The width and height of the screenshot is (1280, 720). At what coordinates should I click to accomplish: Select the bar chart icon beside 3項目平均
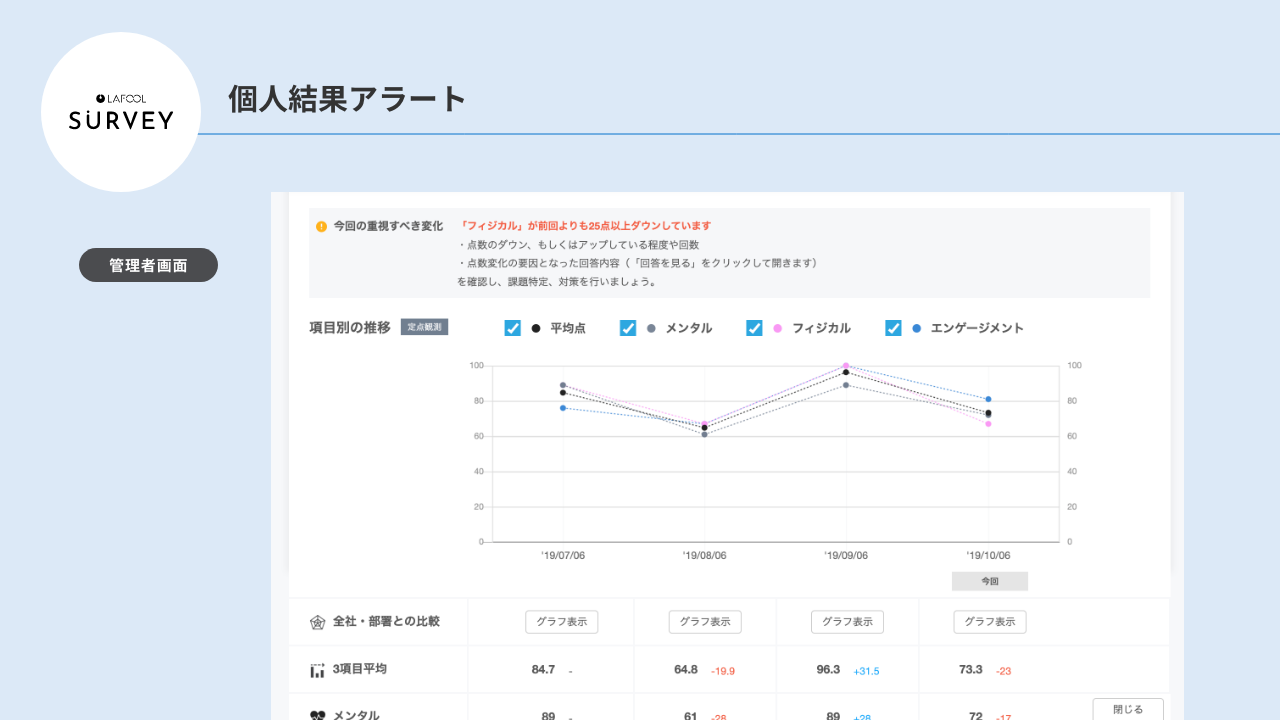317,670
